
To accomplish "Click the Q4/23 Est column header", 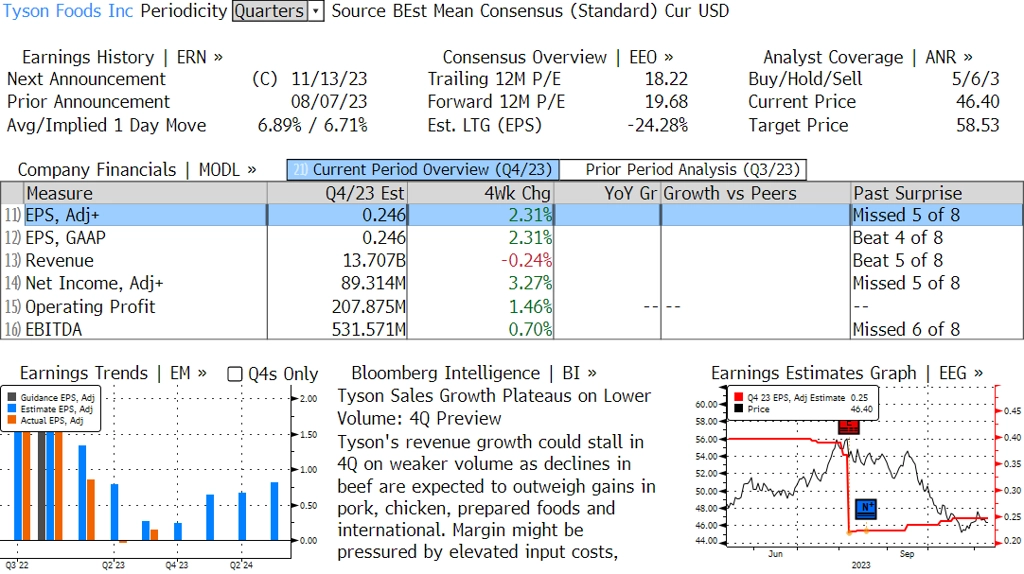I will coord(337,193).
